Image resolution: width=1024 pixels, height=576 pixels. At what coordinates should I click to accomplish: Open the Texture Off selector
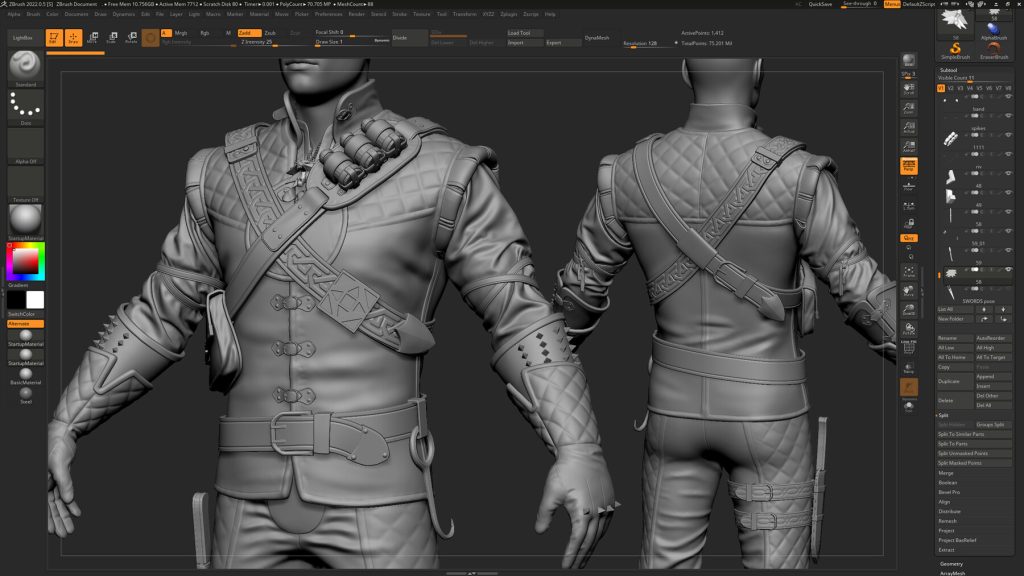pyautogui.click(x=25, y=184)
